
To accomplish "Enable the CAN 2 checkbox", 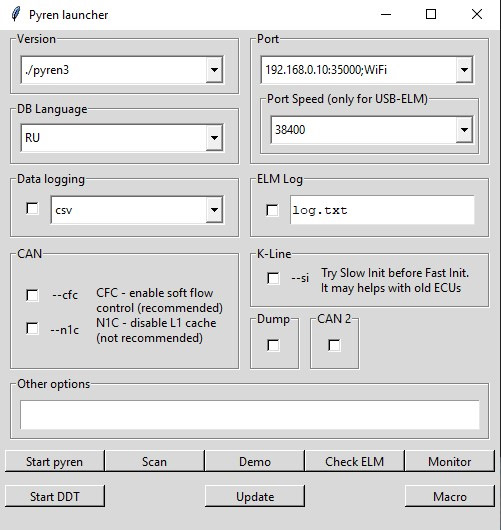I will pyautogui.click(x=334, y=345).
